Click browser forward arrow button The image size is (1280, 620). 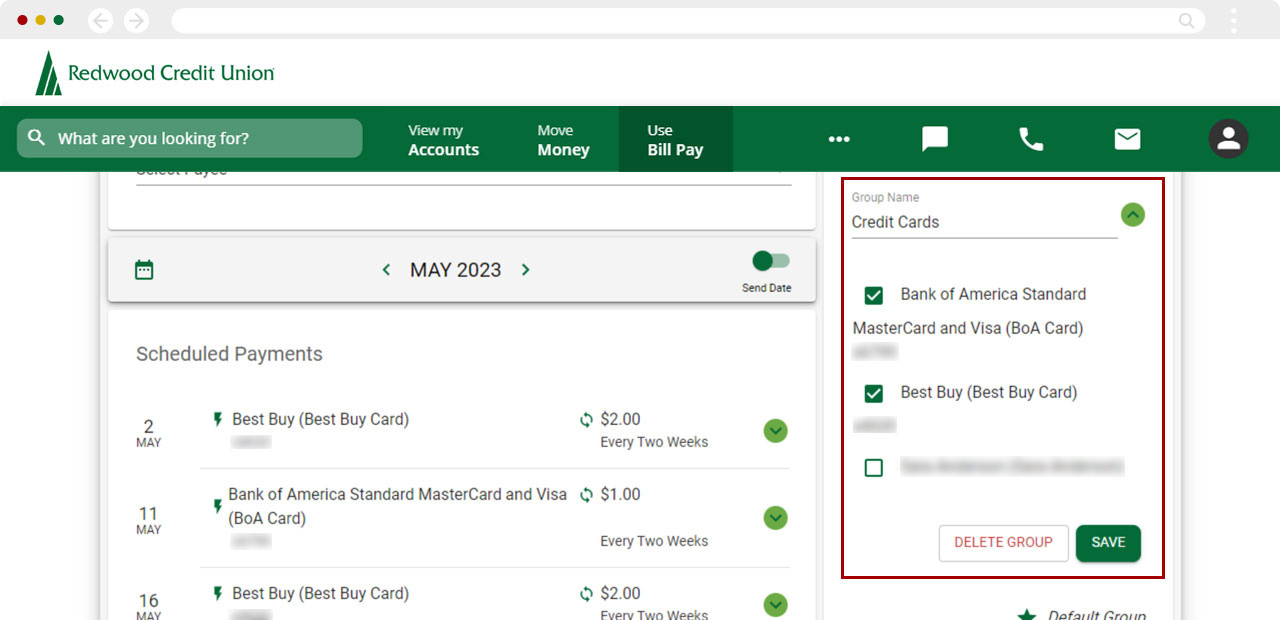[x=136, y=20]
